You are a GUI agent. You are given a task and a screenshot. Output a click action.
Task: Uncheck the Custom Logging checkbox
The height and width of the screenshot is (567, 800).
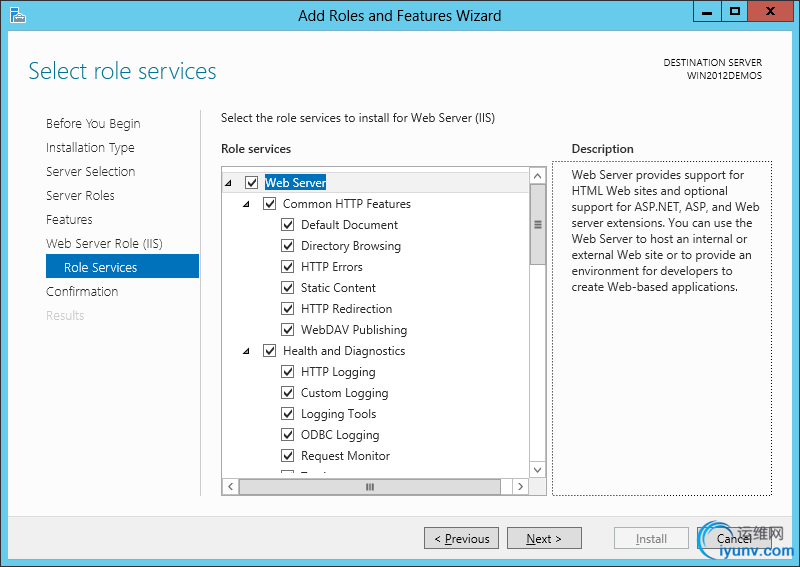[x=288, y=392]
